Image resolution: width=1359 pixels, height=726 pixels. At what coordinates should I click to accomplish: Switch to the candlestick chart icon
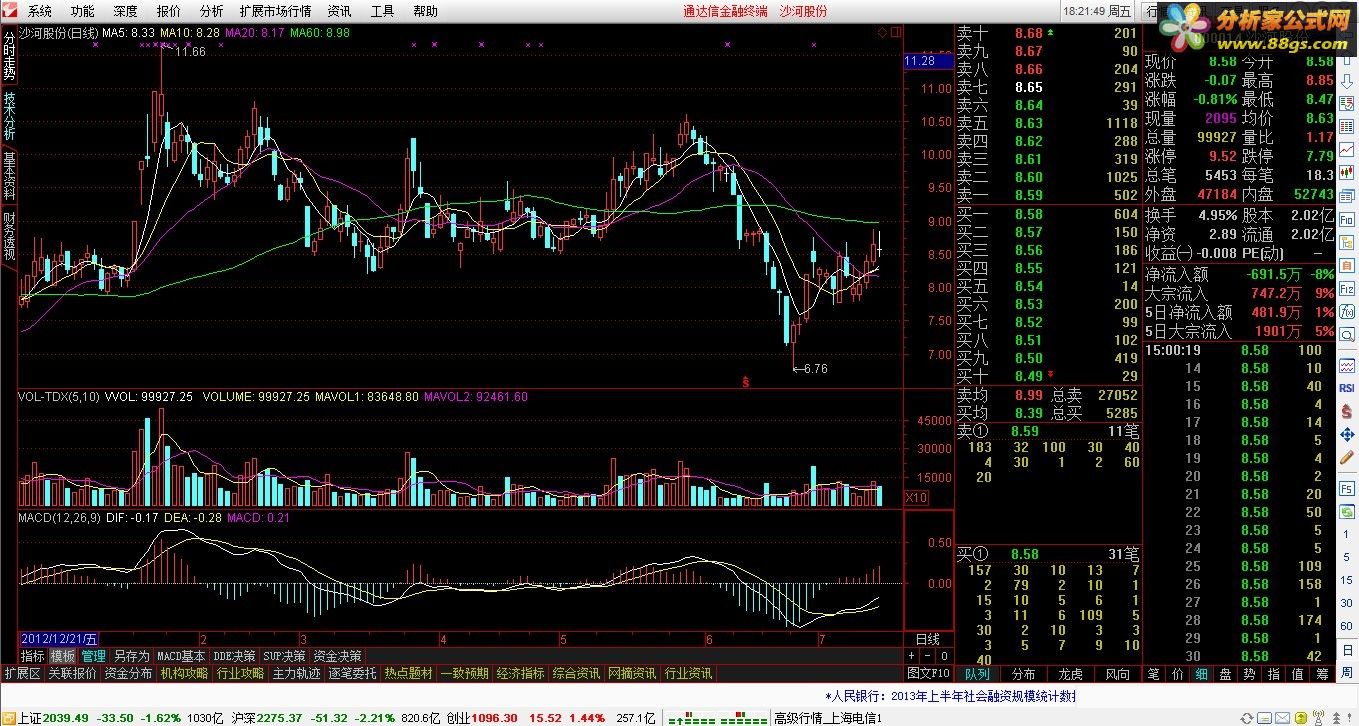pyautogui.click(x=1347, y=172)
